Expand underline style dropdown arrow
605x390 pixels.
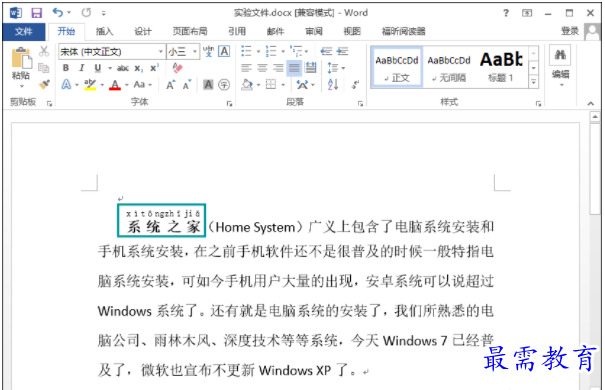click(x=110, y=68)
